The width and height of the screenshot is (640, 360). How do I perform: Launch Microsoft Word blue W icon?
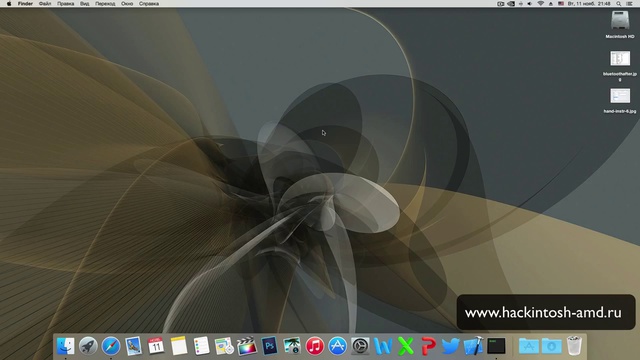[383, 346]
